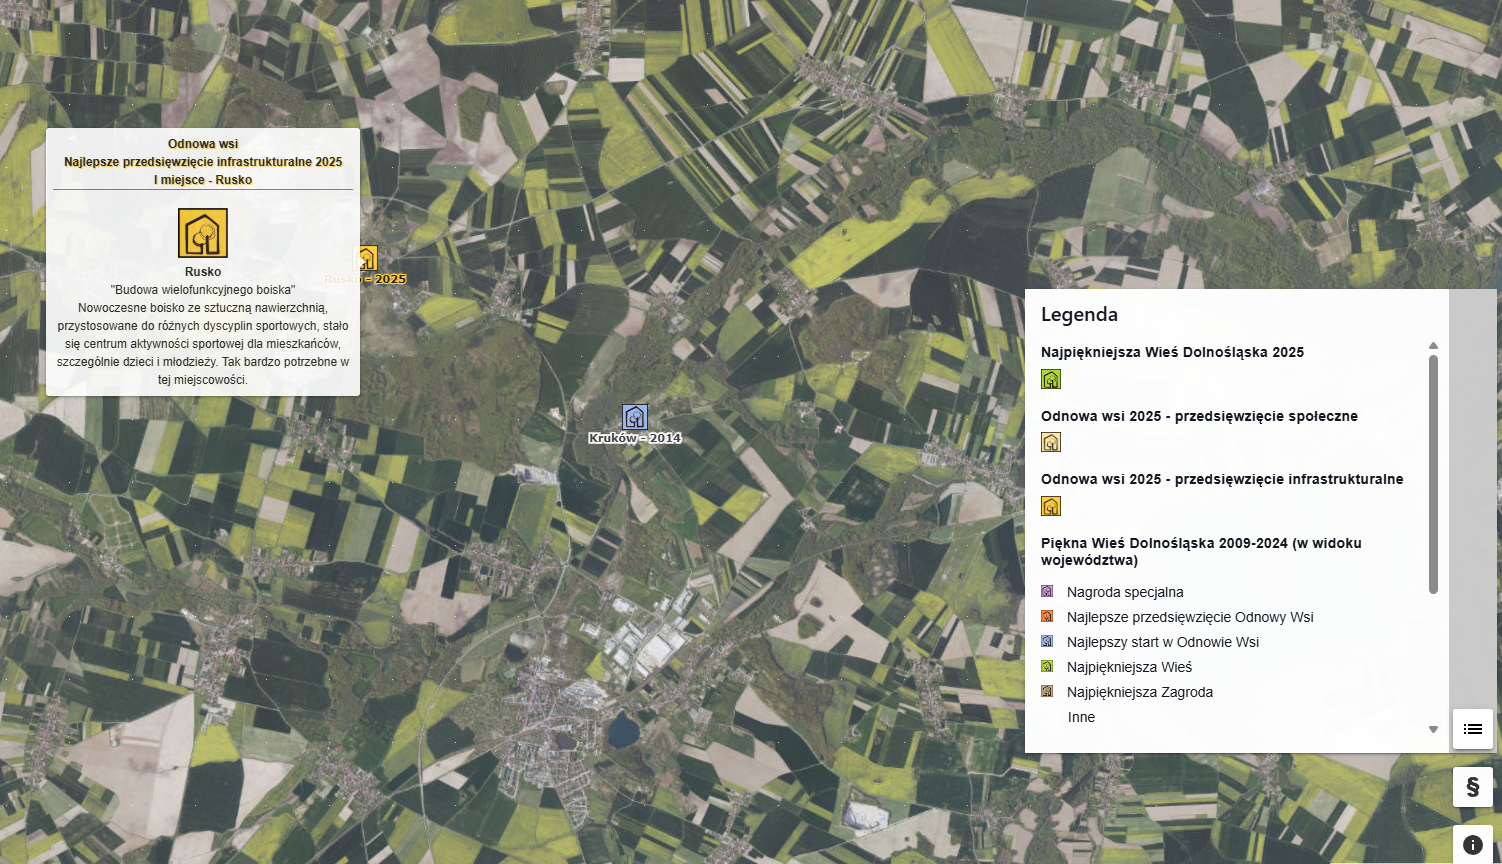The height and width of the screenshot is (864, 1502).
Task: Toggle the legend list button
Action: (x=1472, y=729)
